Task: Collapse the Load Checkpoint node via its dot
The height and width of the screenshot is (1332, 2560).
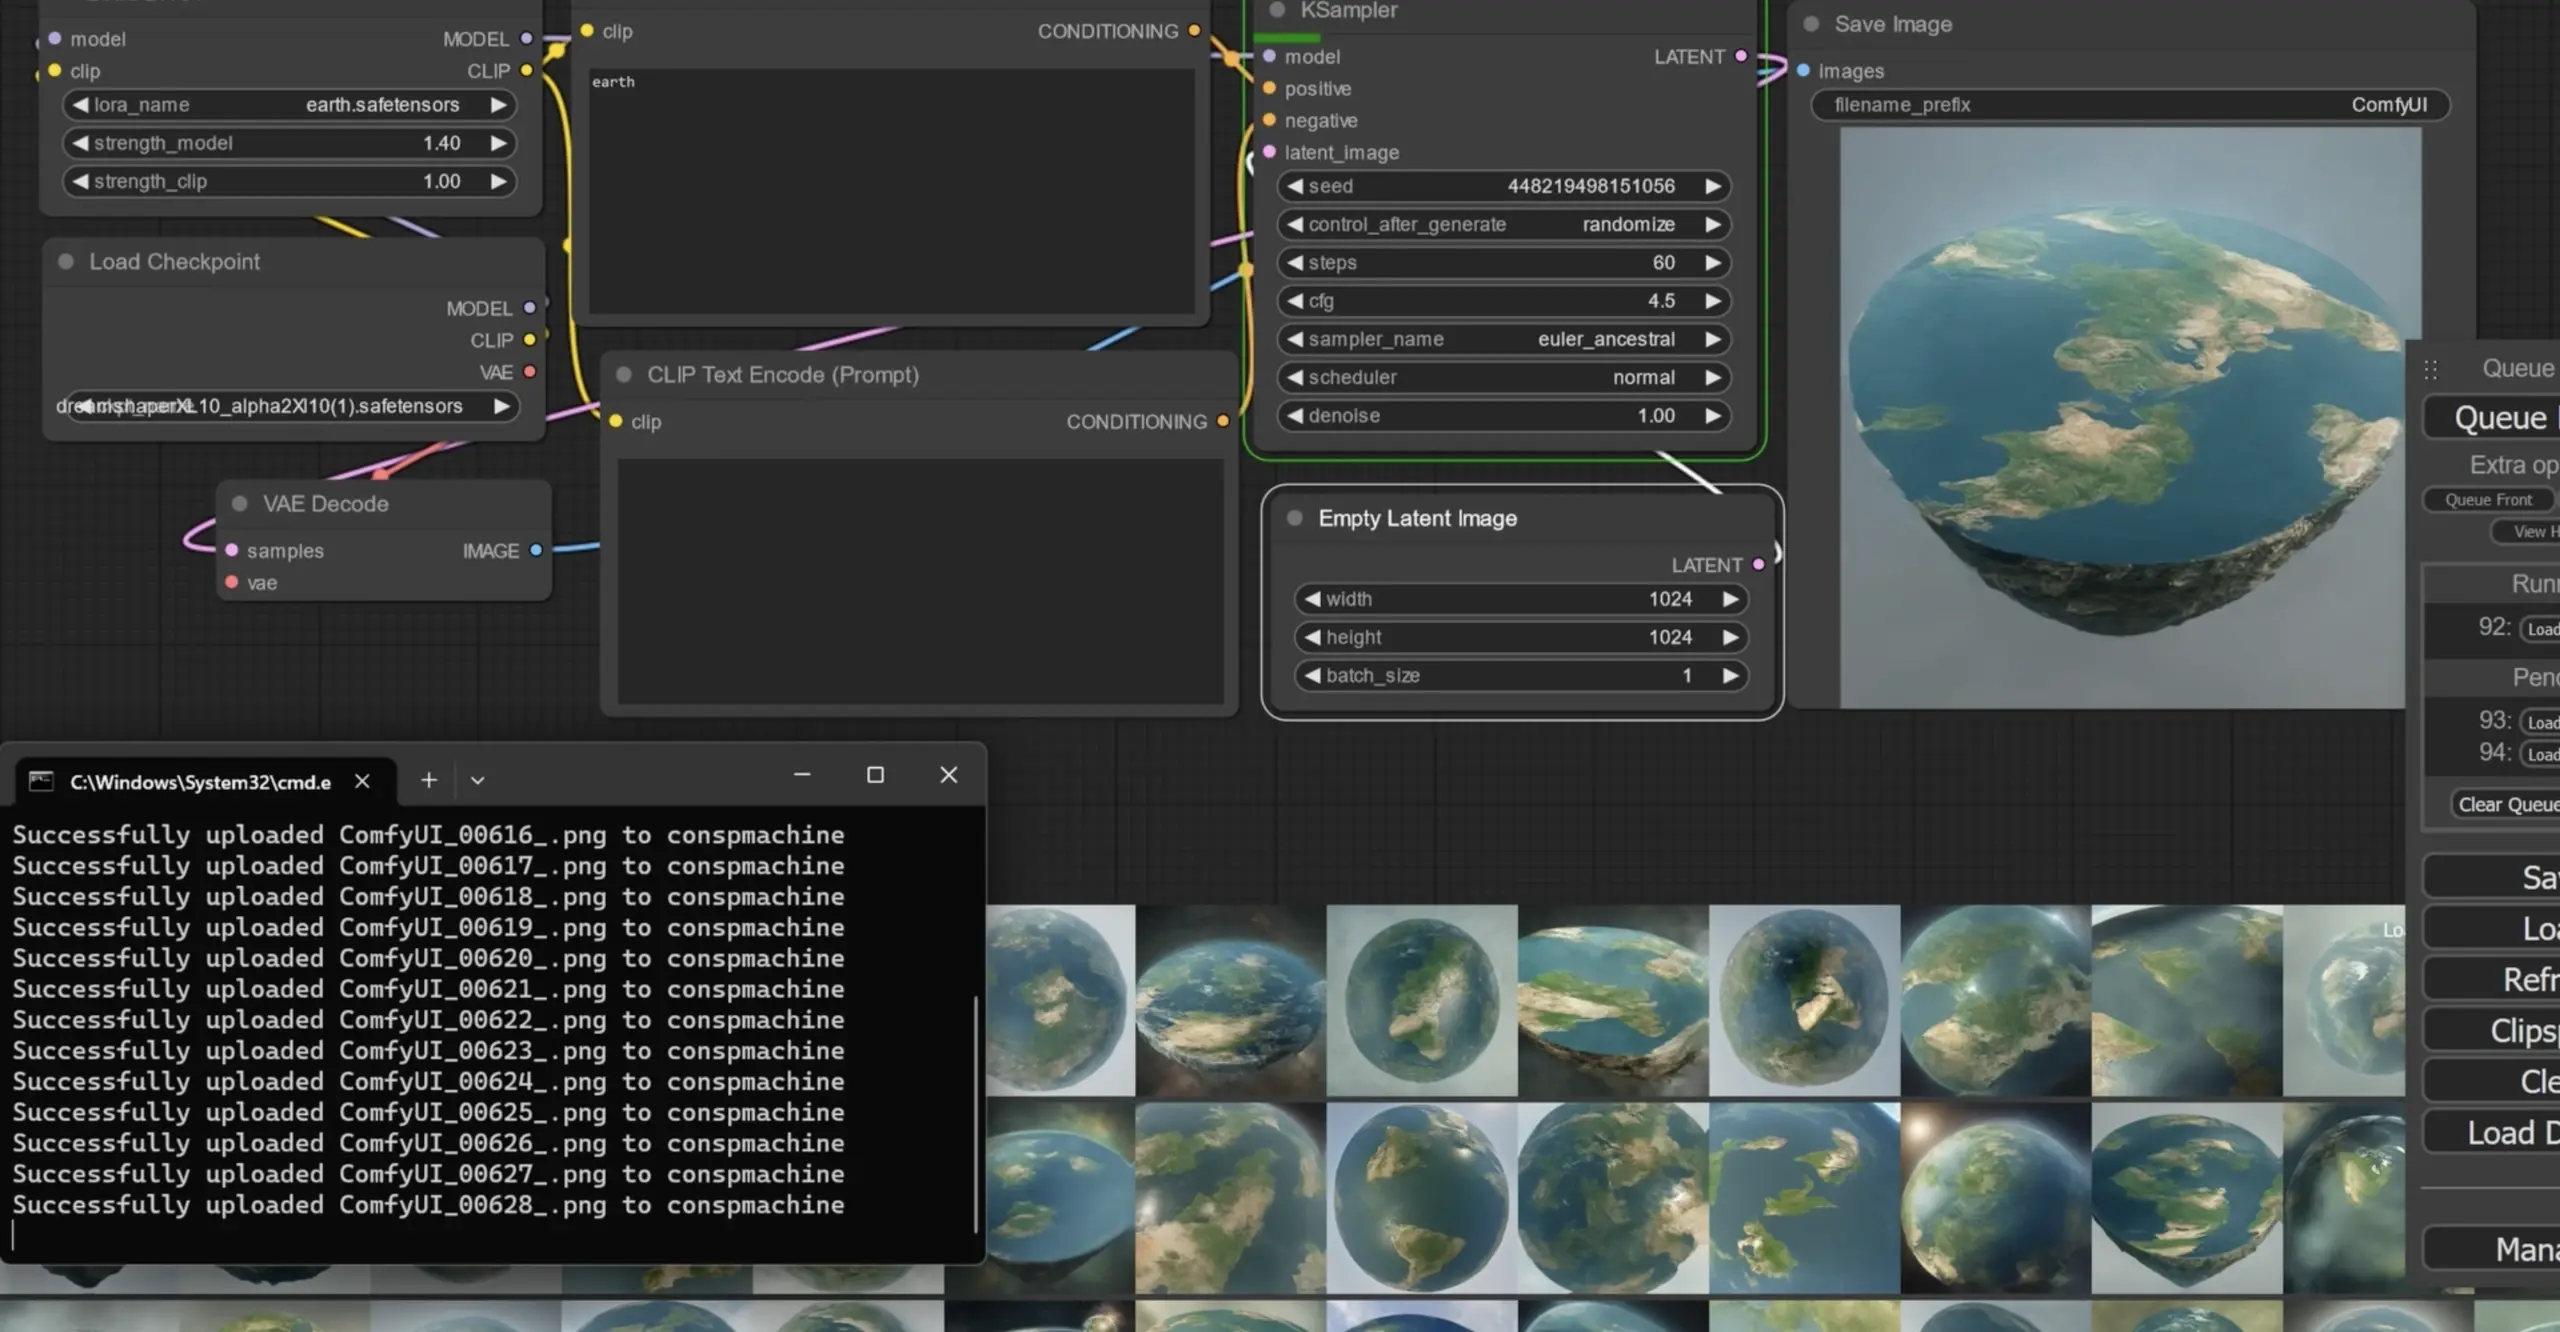Action: coord(66,262)
